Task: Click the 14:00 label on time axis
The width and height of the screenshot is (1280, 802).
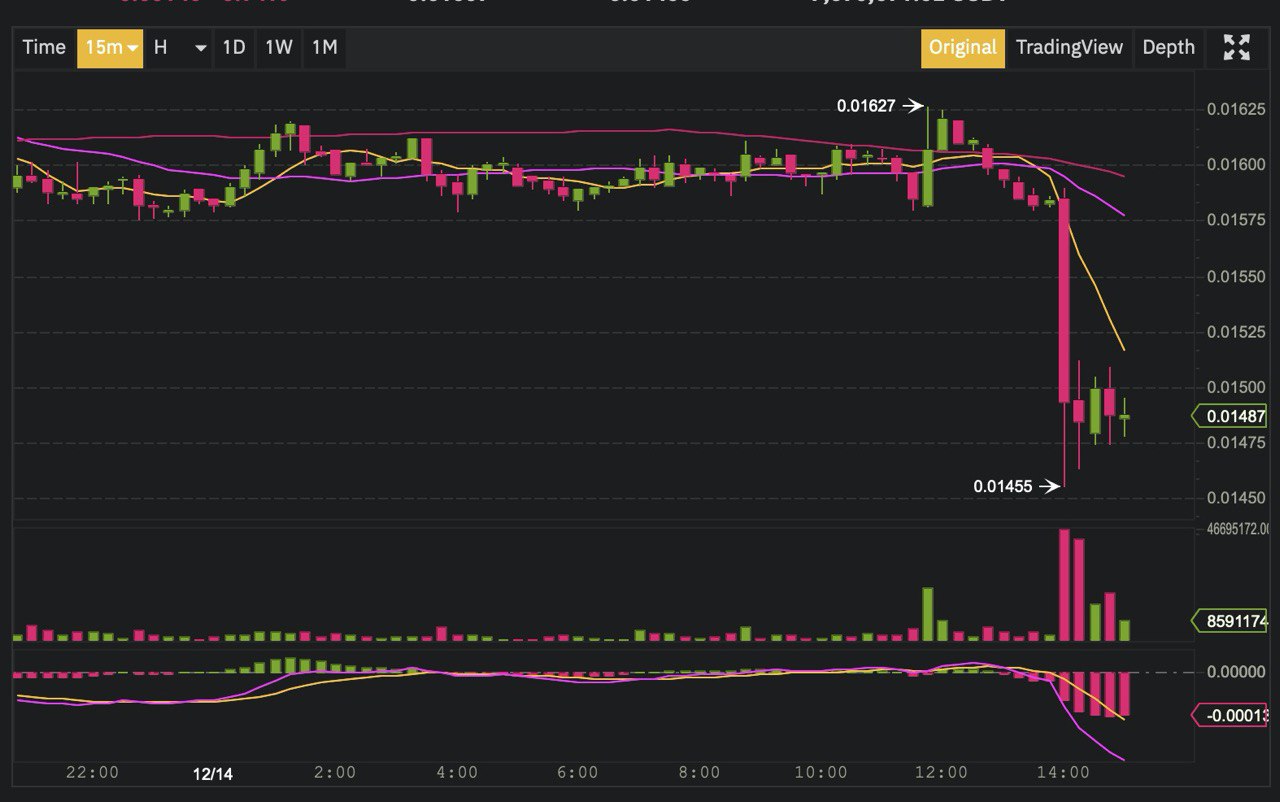Action: click(x=1063, y=772)
